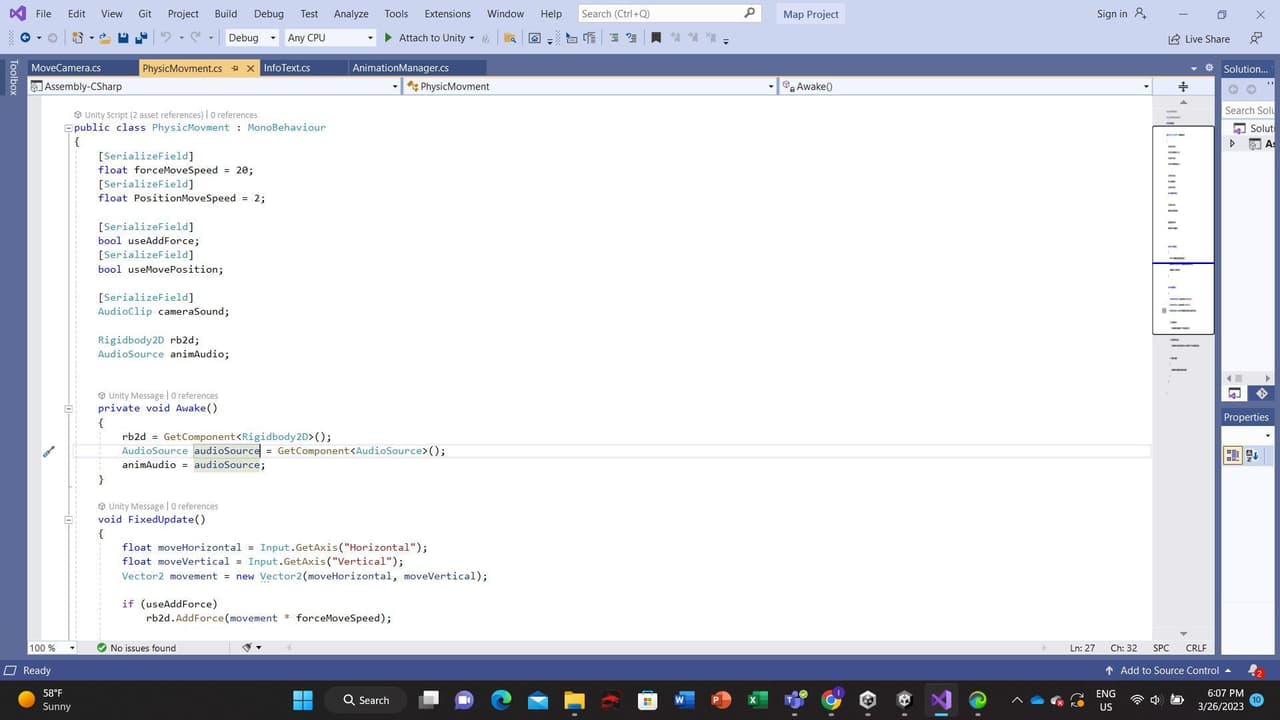Click the search magnifier icon in title bar
1280x720 pixels.
click(750, 13)
